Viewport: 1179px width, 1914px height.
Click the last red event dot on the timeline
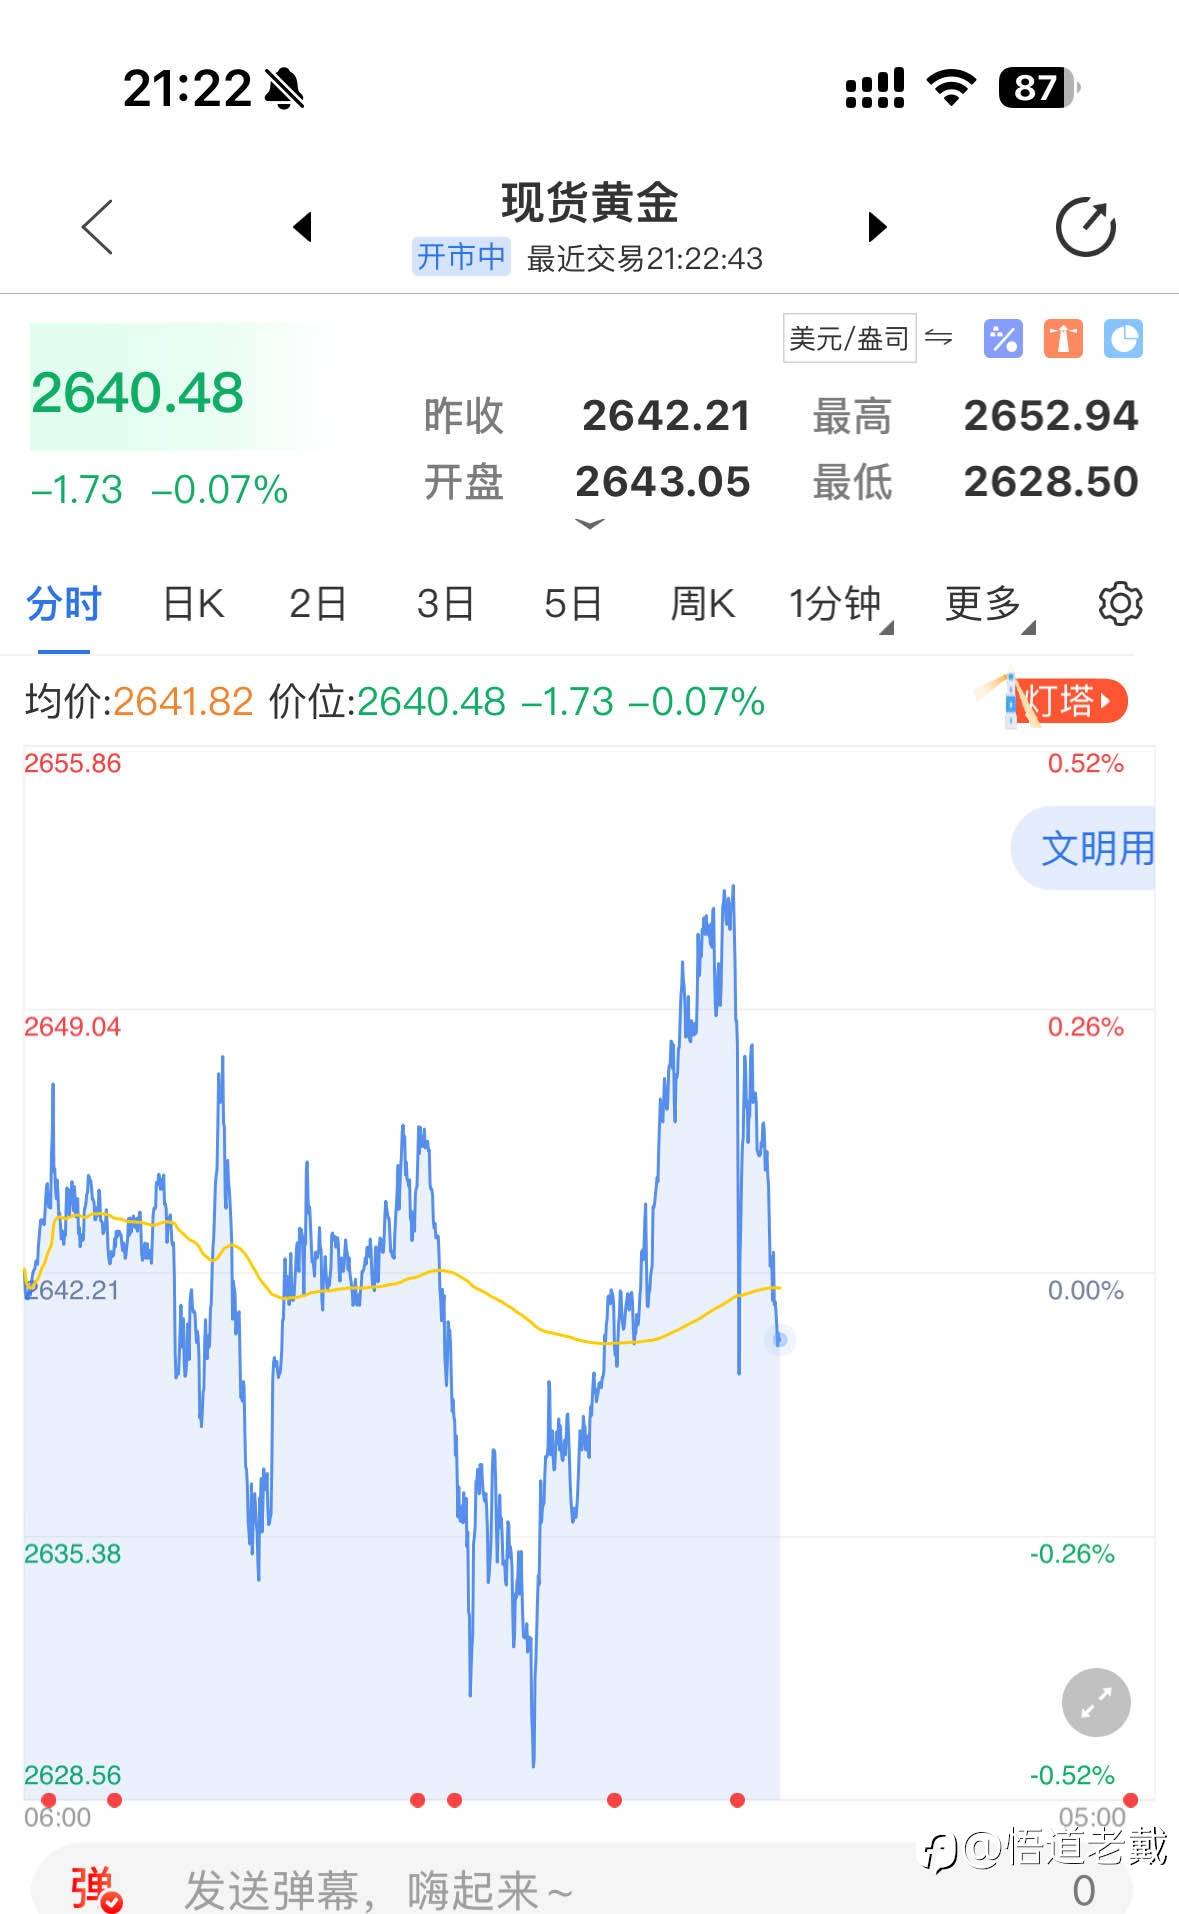tap(1130, 1800)
